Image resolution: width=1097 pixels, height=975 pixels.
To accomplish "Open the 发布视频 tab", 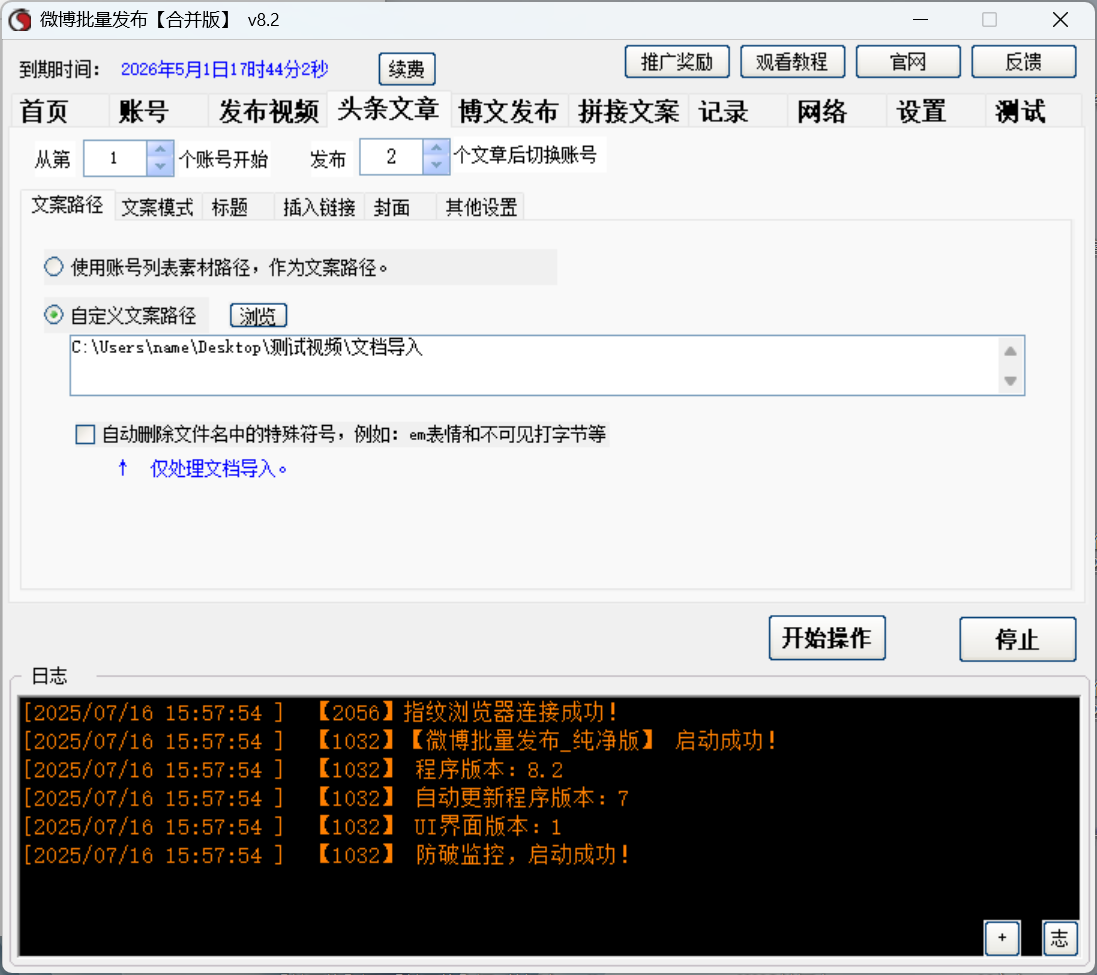I will tap(269, 112).
